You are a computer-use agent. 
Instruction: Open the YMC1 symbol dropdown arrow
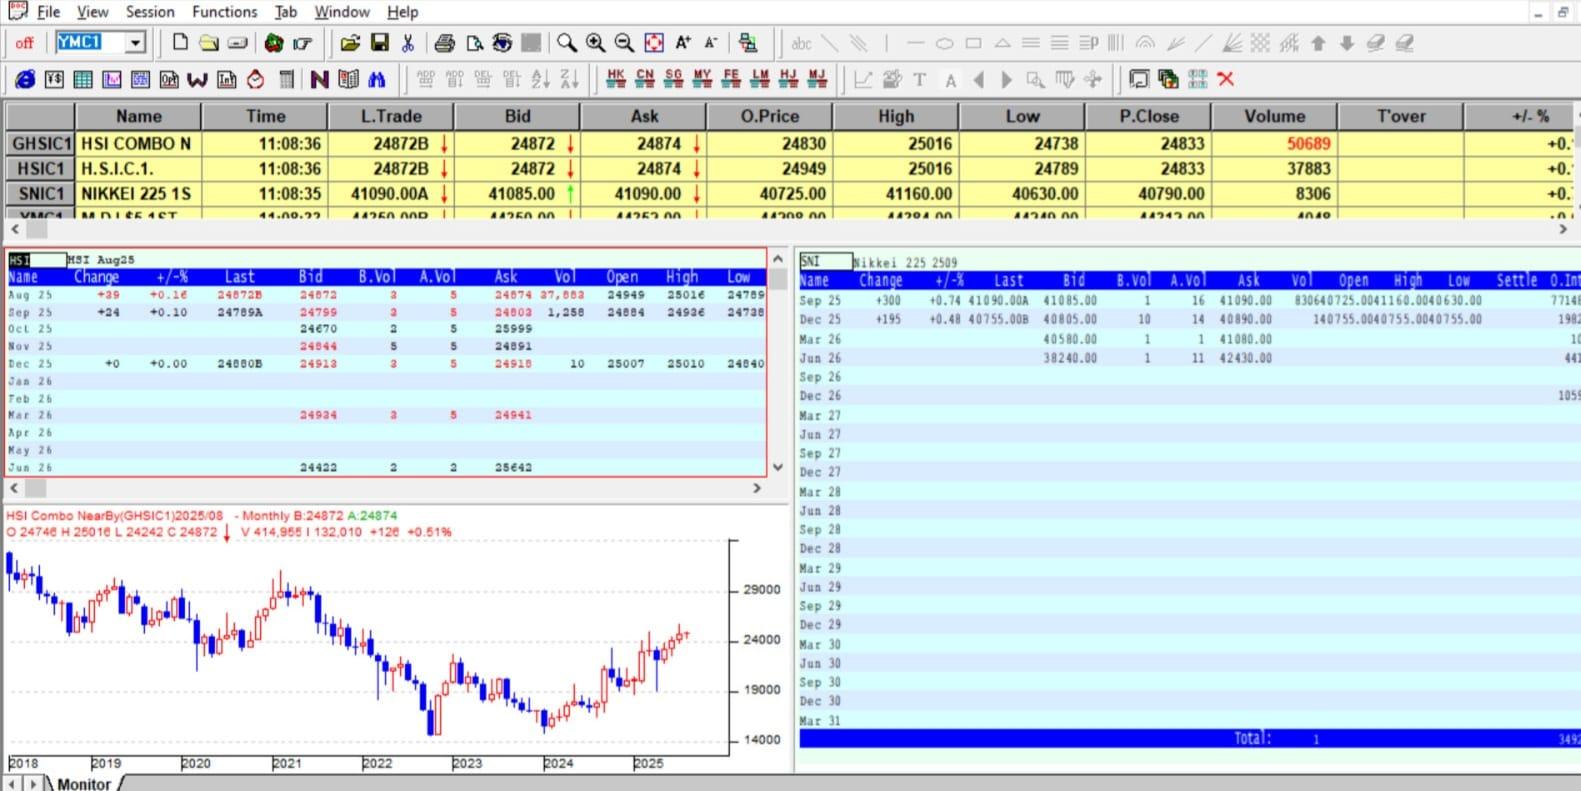pos(135,43)
